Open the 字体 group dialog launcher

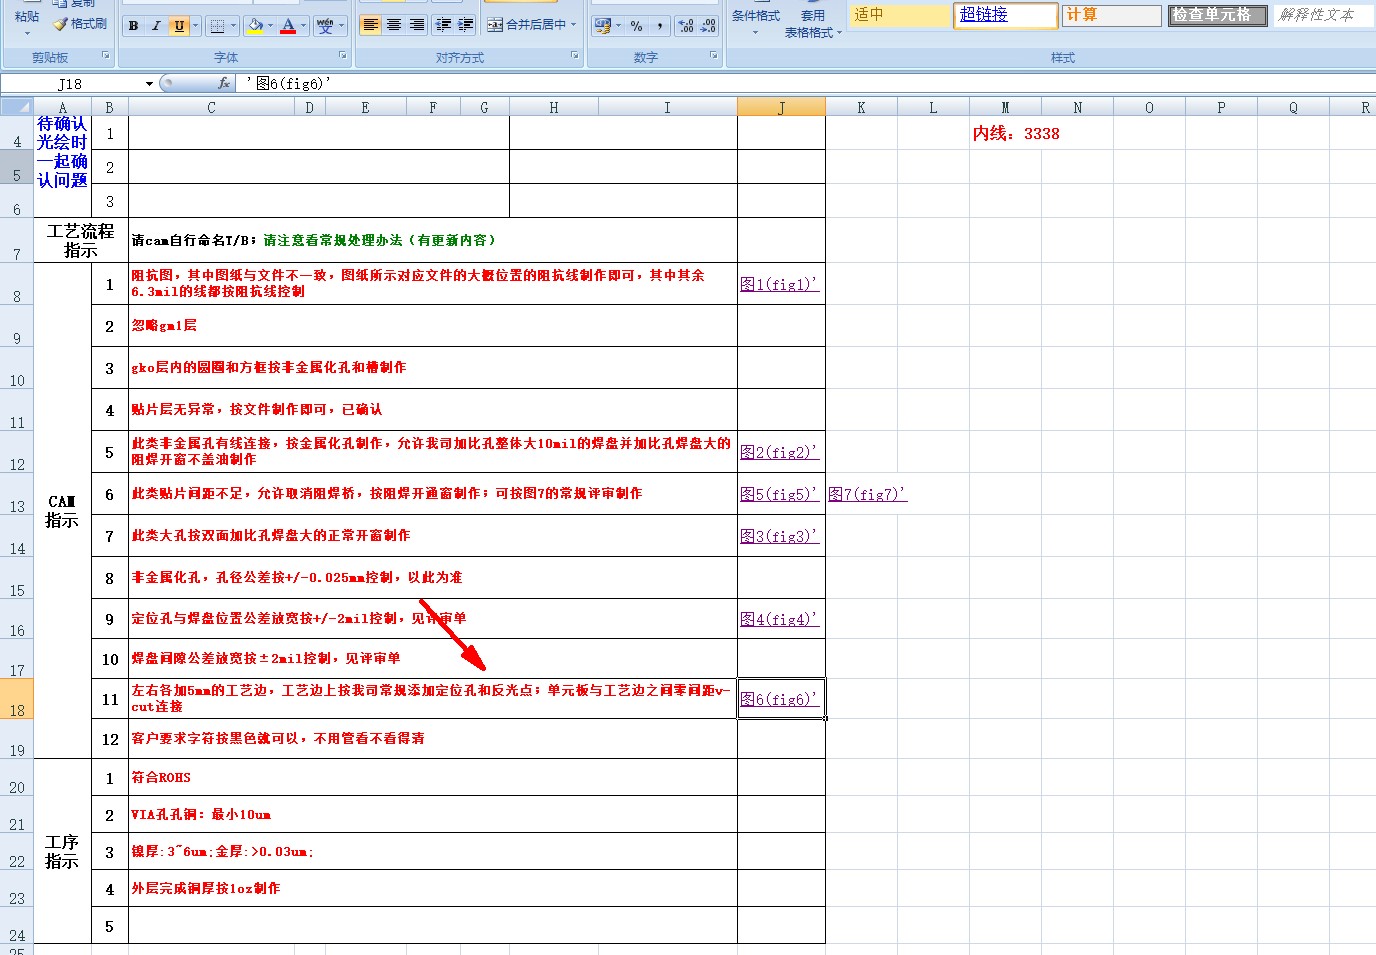(x=343, y=56)
